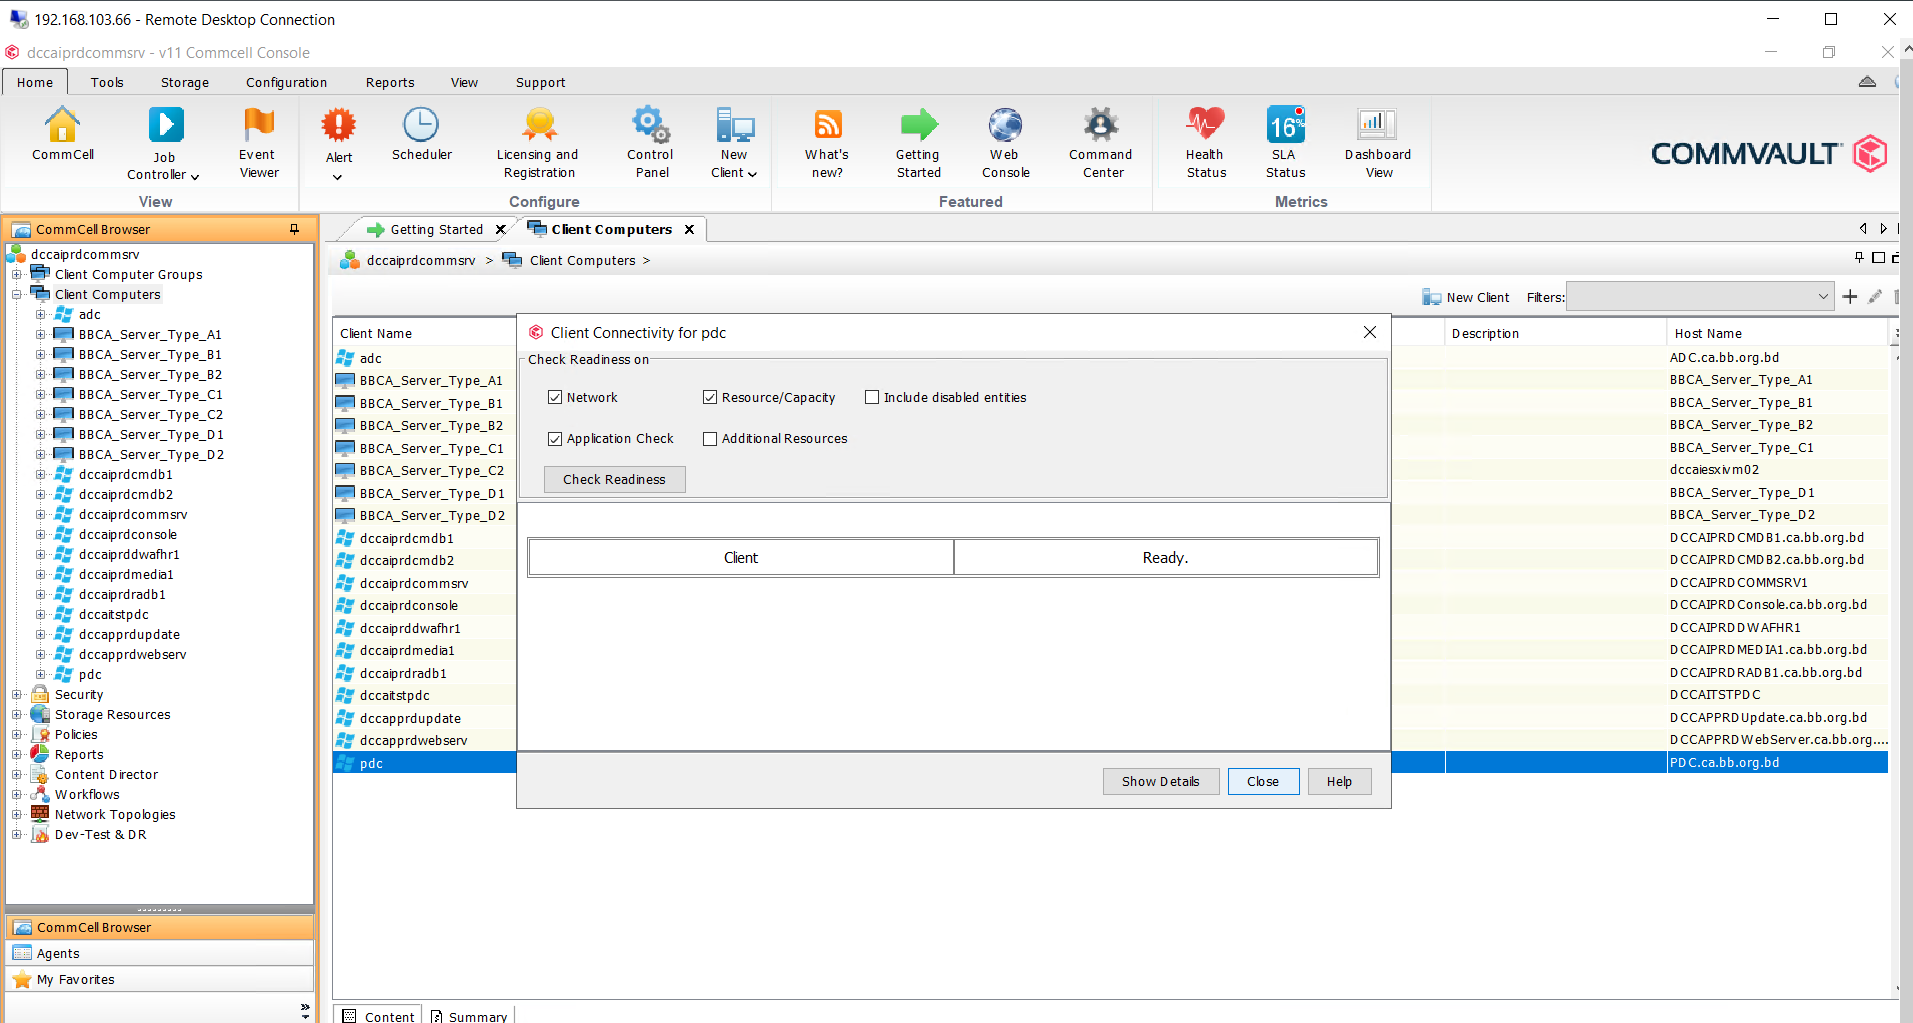Enable Include disabled entities

point(872,397)
